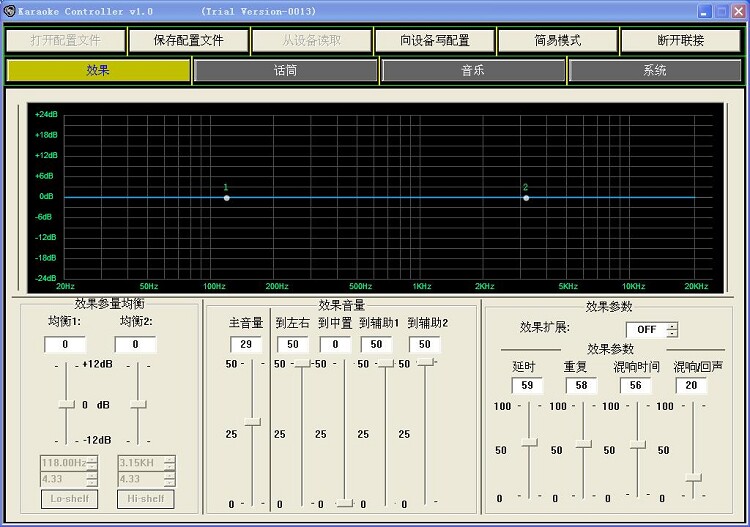
Task: Click the disabled 打开配置文件 button
Action: click(x=66, y=40)
